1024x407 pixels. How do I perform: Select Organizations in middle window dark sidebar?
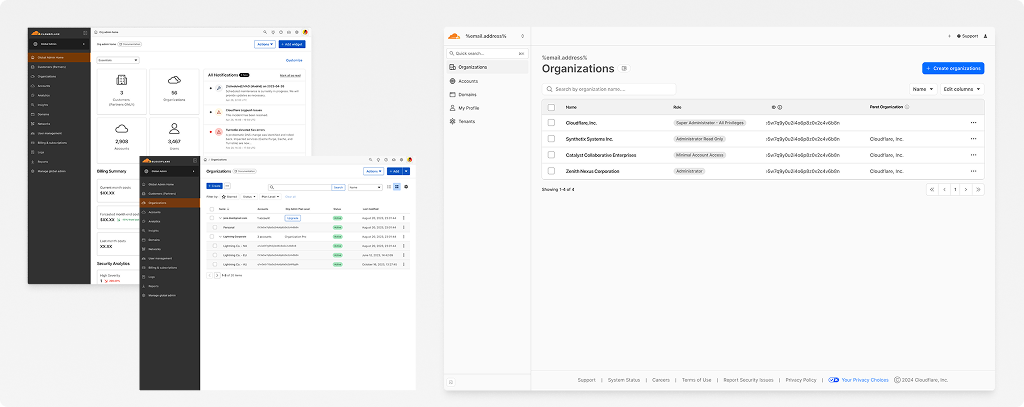(x=170, y=203)
